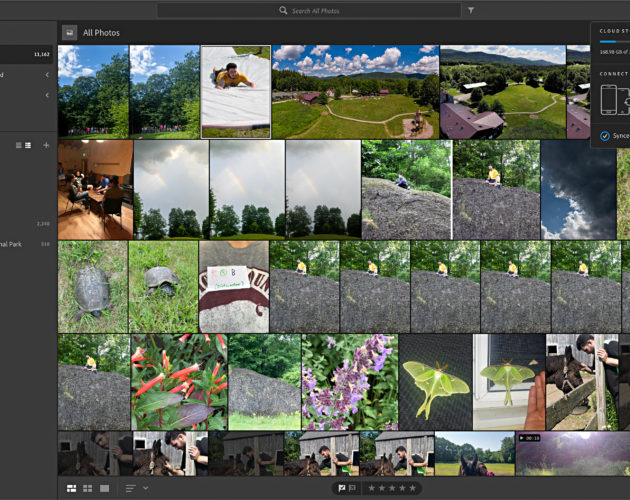Viewport: 630px width, 500px height.
Task: Toggle the flag as rejected icon
Action: [352, 488]
